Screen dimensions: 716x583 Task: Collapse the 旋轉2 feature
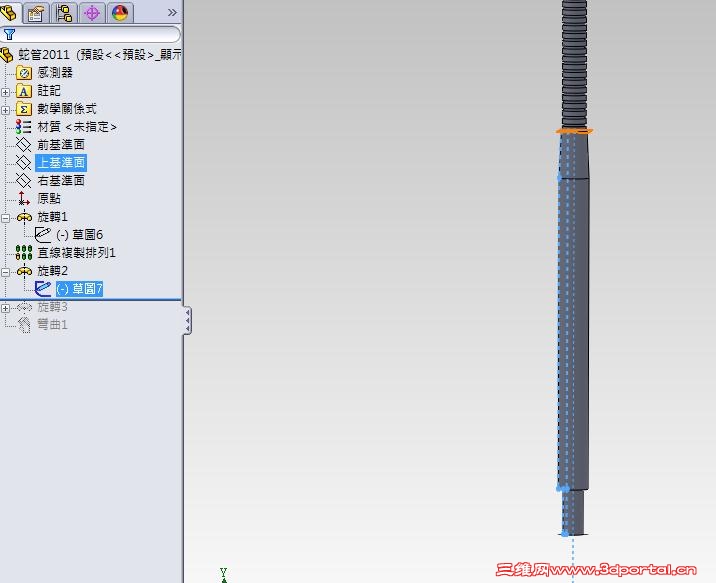(5, 273)
